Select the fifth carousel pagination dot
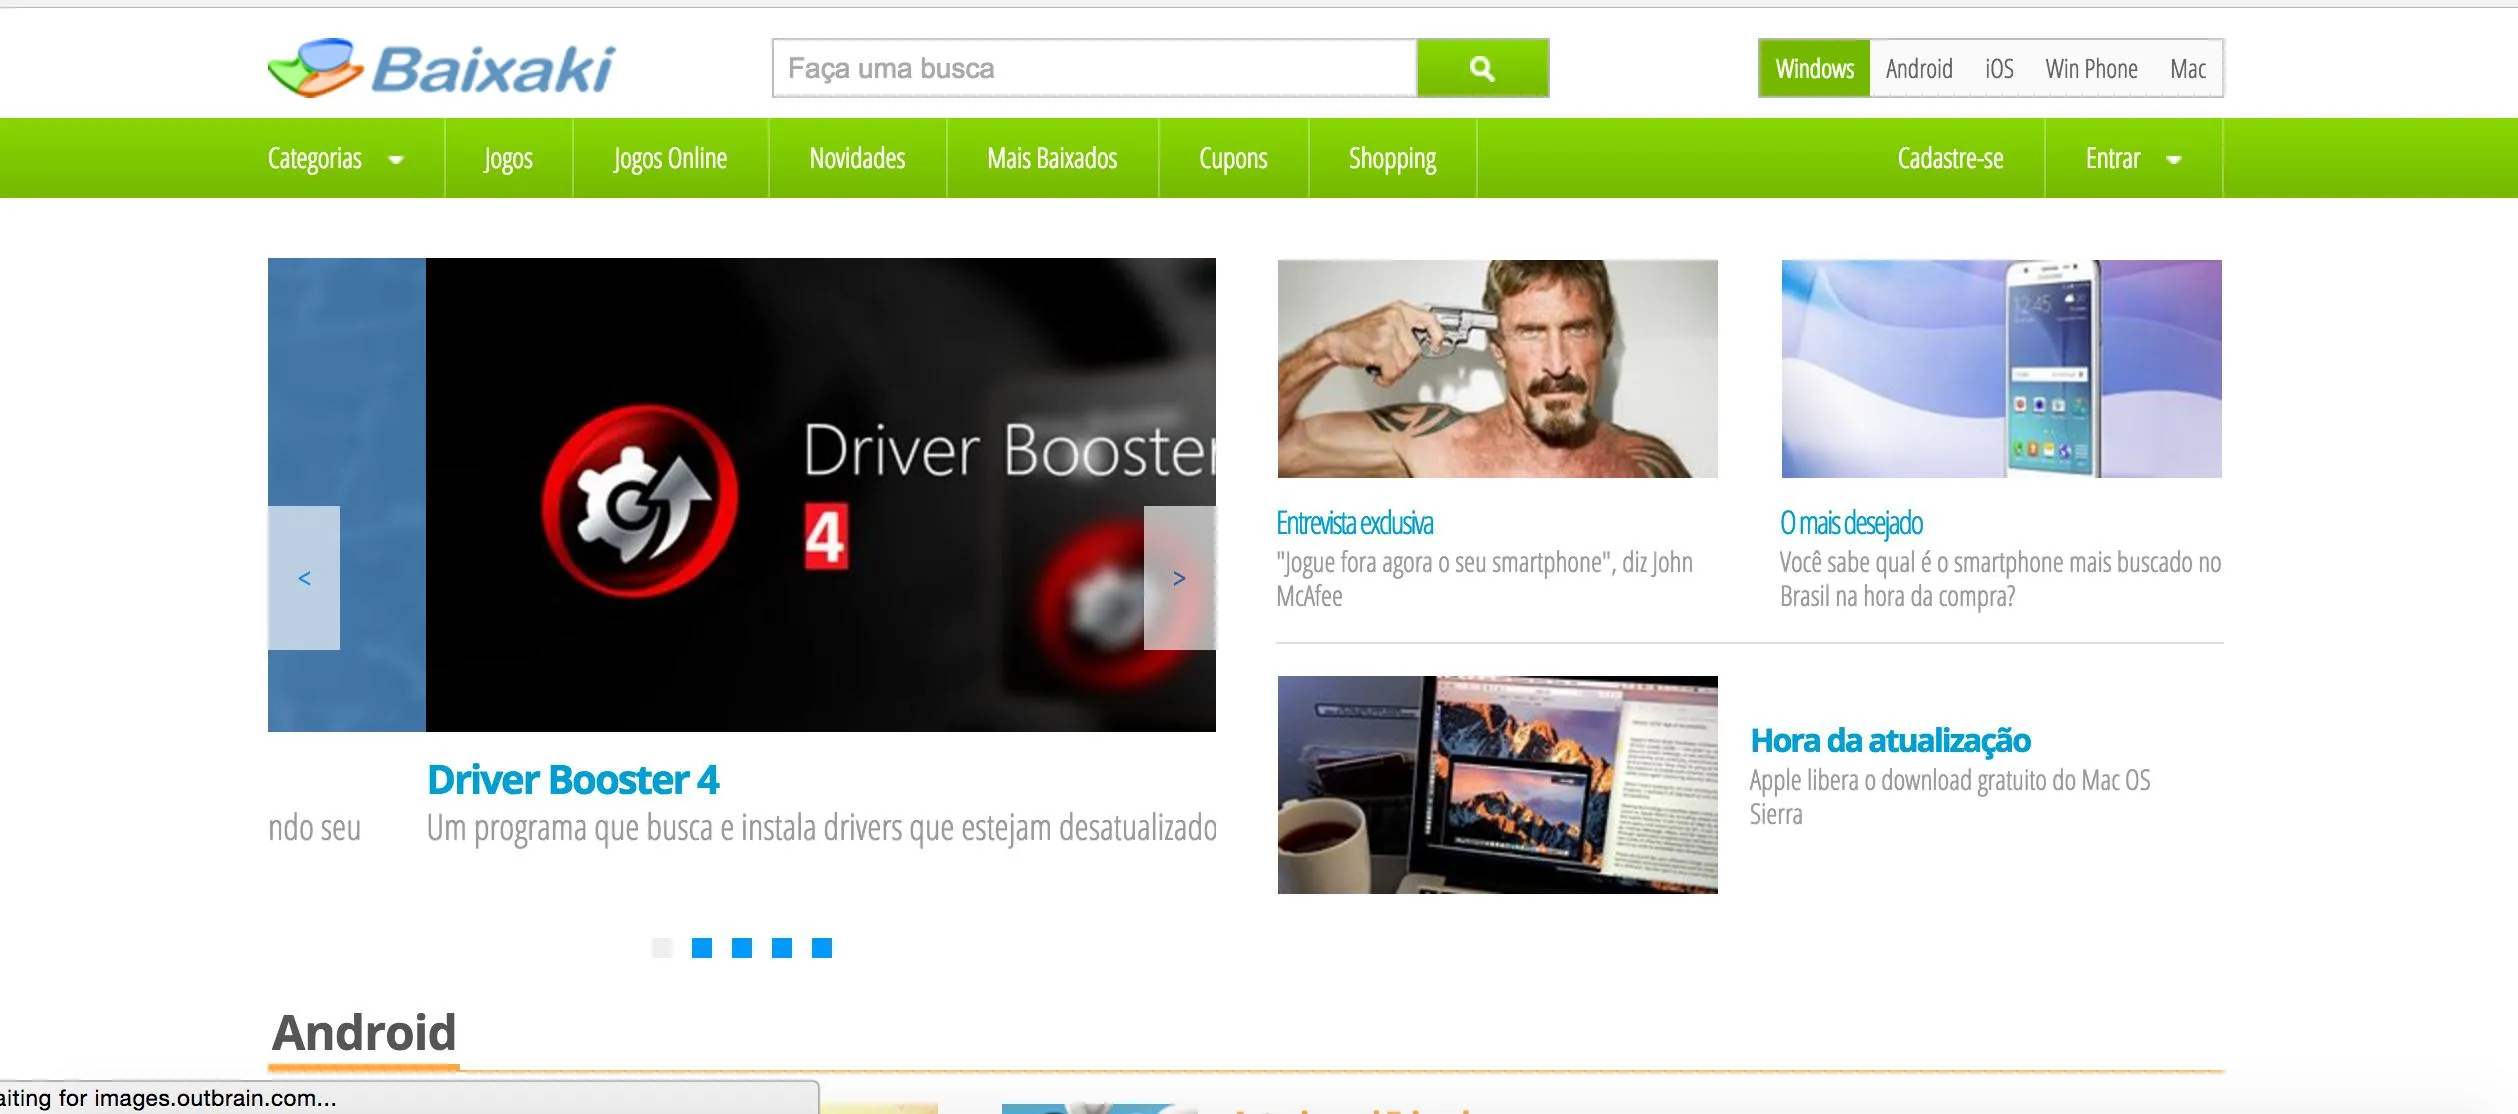Viewport: 2518px width, 1114px height. [822, 948]
